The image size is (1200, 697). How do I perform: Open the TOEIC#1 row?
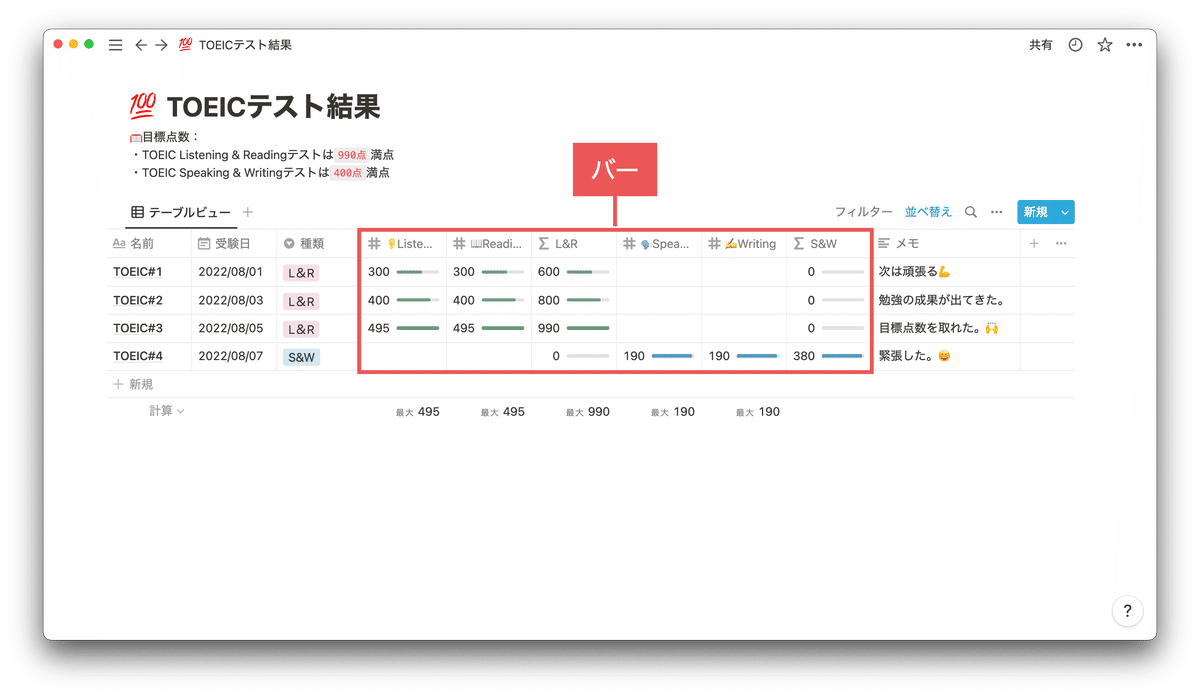[x=138, y=272]
